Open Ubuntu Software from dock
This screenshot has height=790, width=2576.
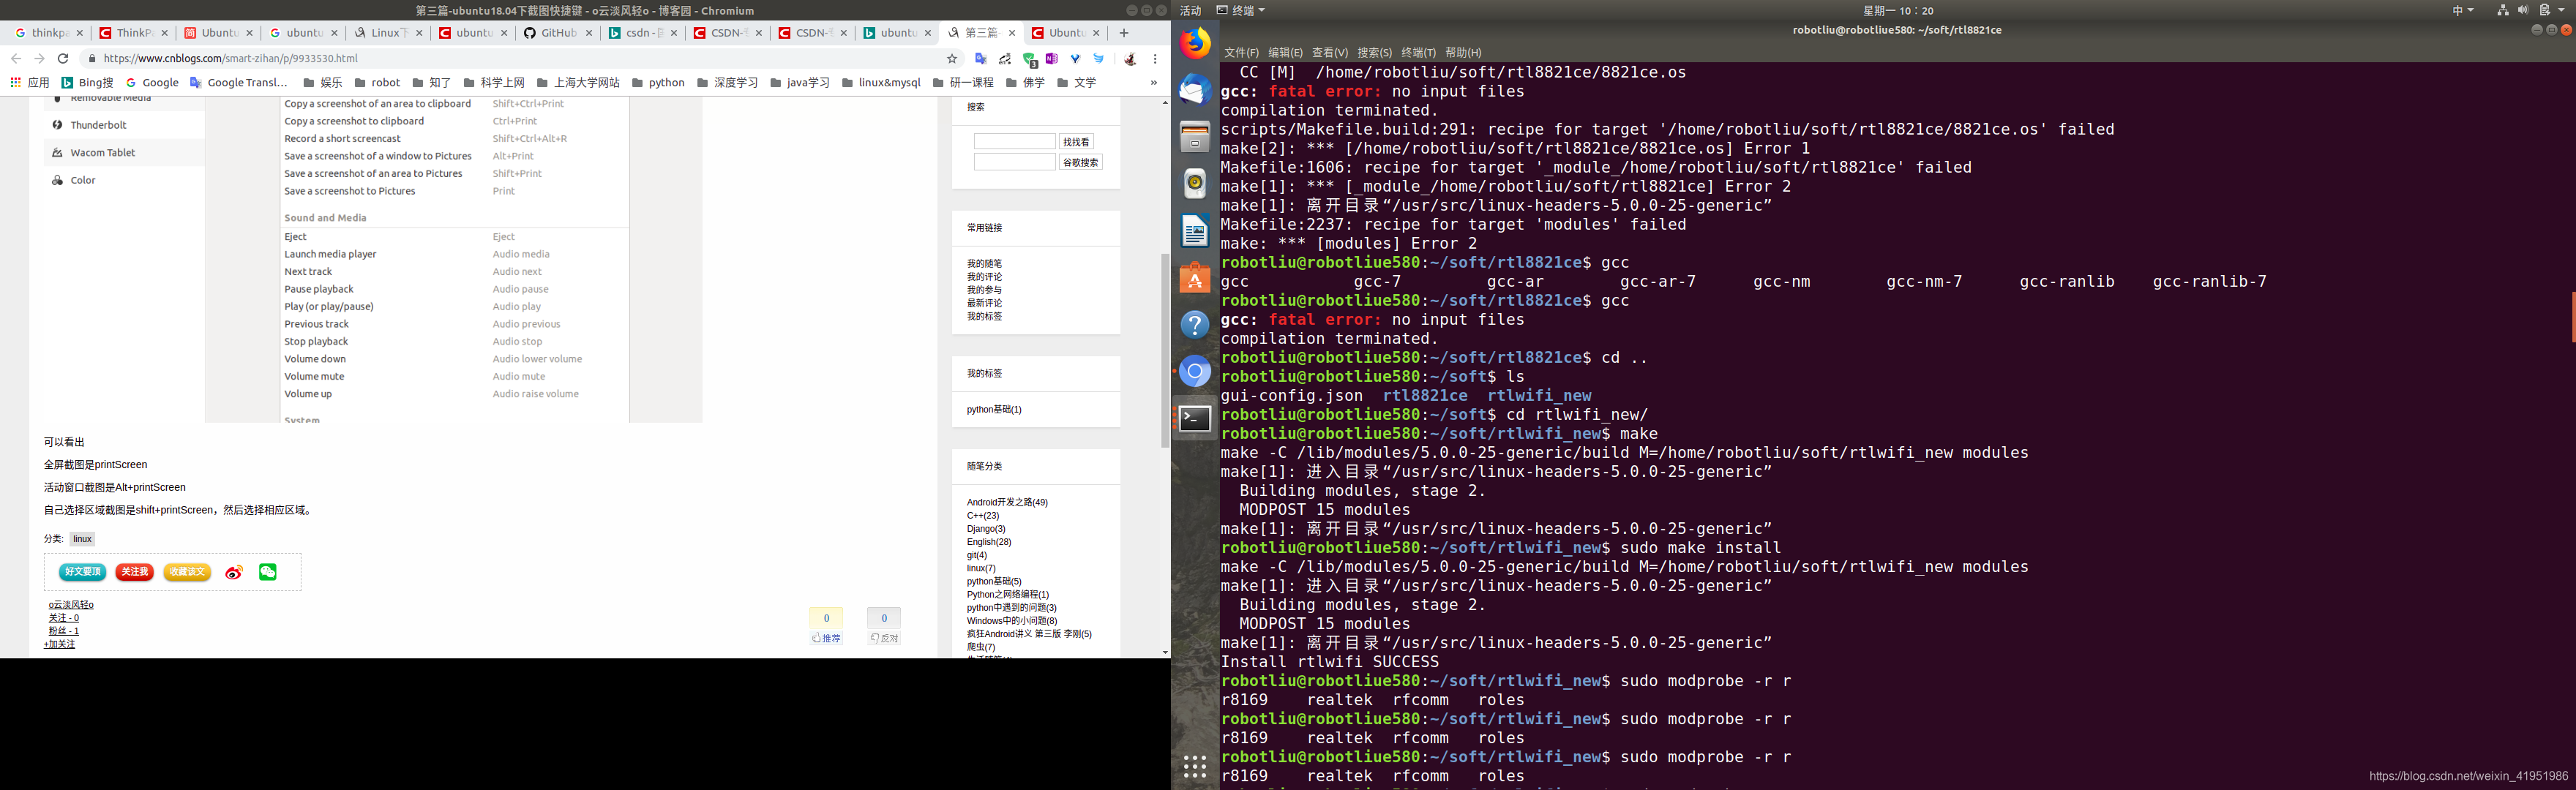(x=1195, y=278)
